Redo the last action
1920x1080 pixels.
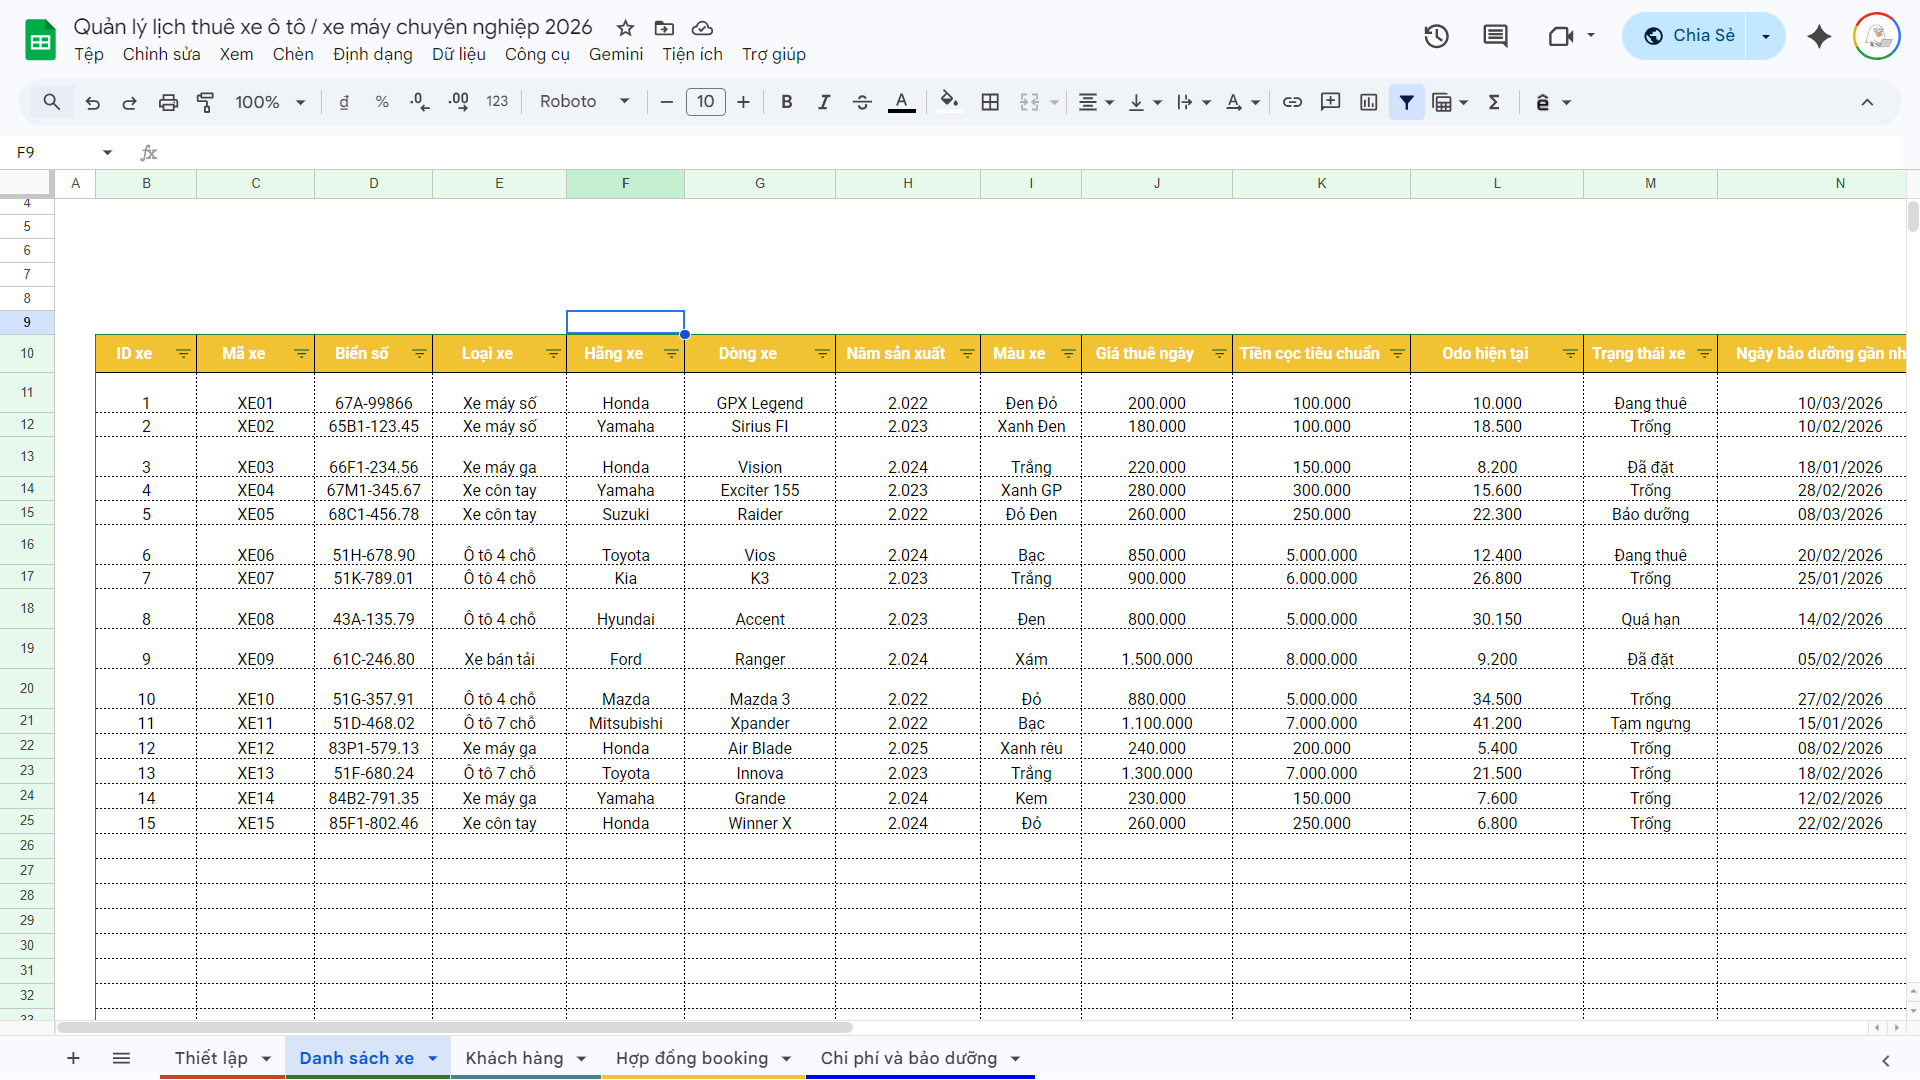click(x=129, y=102)
